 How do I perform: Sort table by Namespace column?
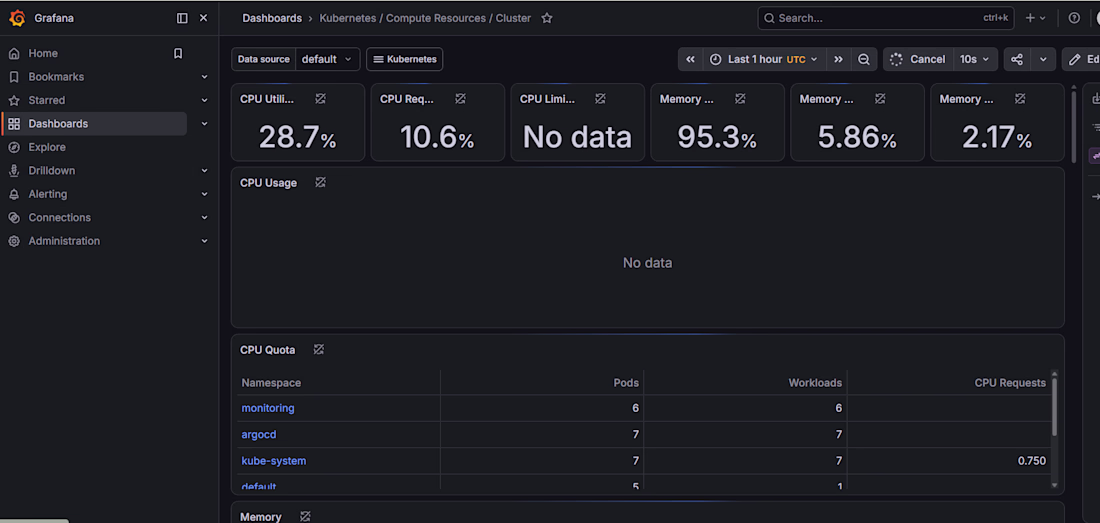pos(271,383)
